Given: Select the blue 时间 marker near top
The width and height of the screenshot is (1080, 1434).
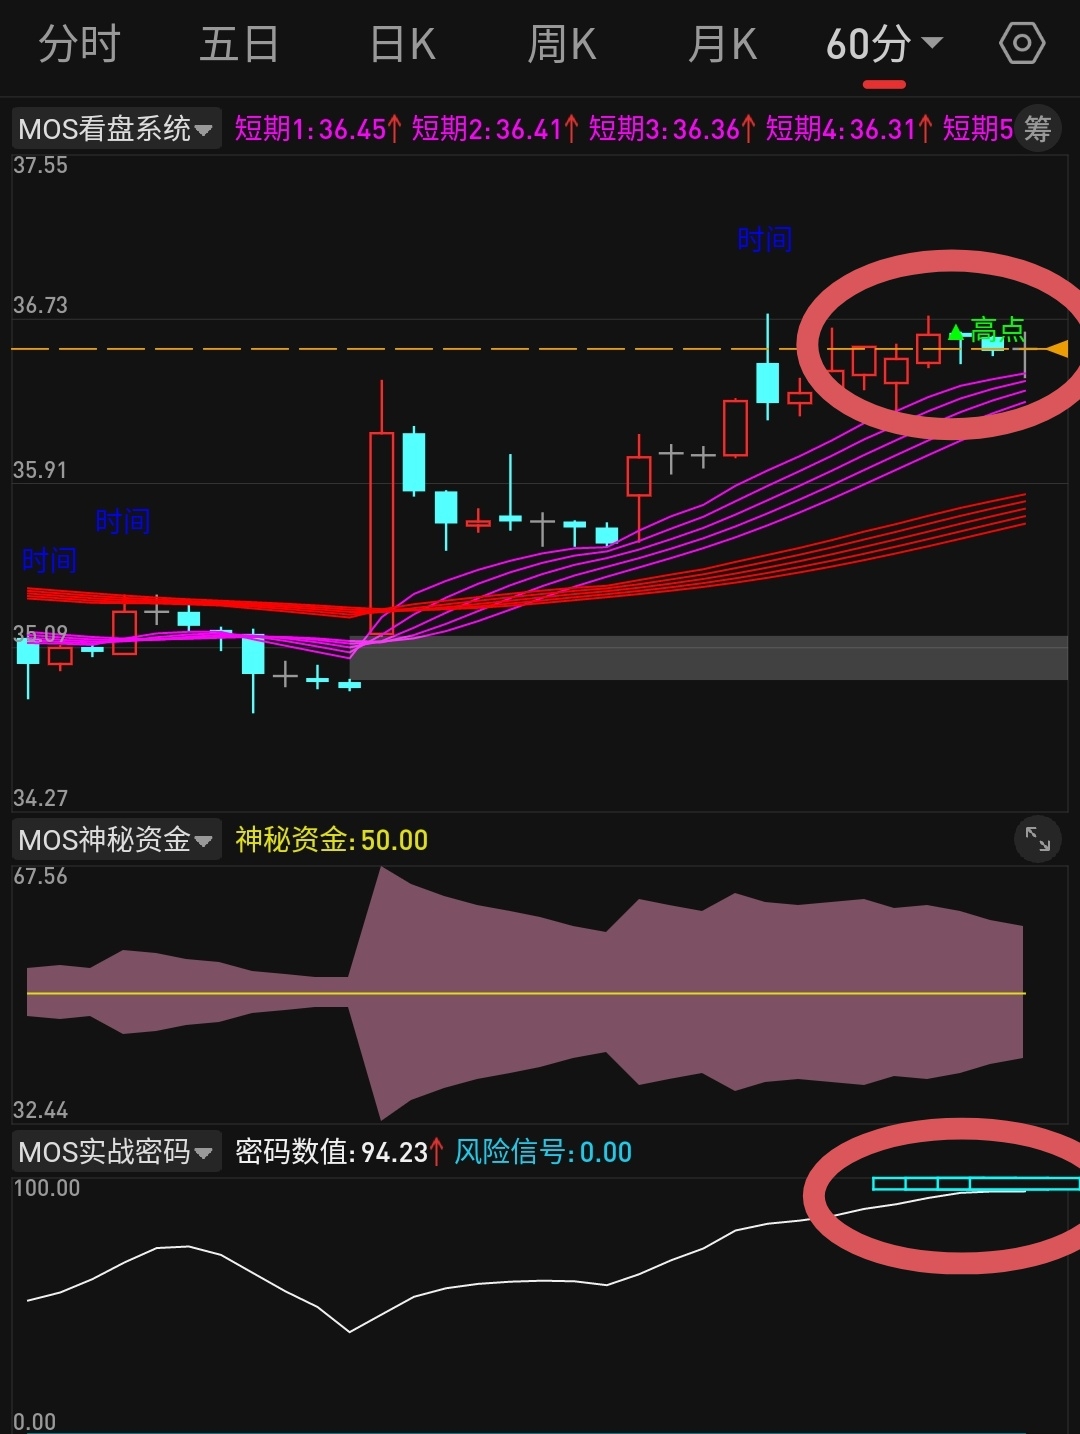Looking at the screenshot, I should click(x=765, y=239).
